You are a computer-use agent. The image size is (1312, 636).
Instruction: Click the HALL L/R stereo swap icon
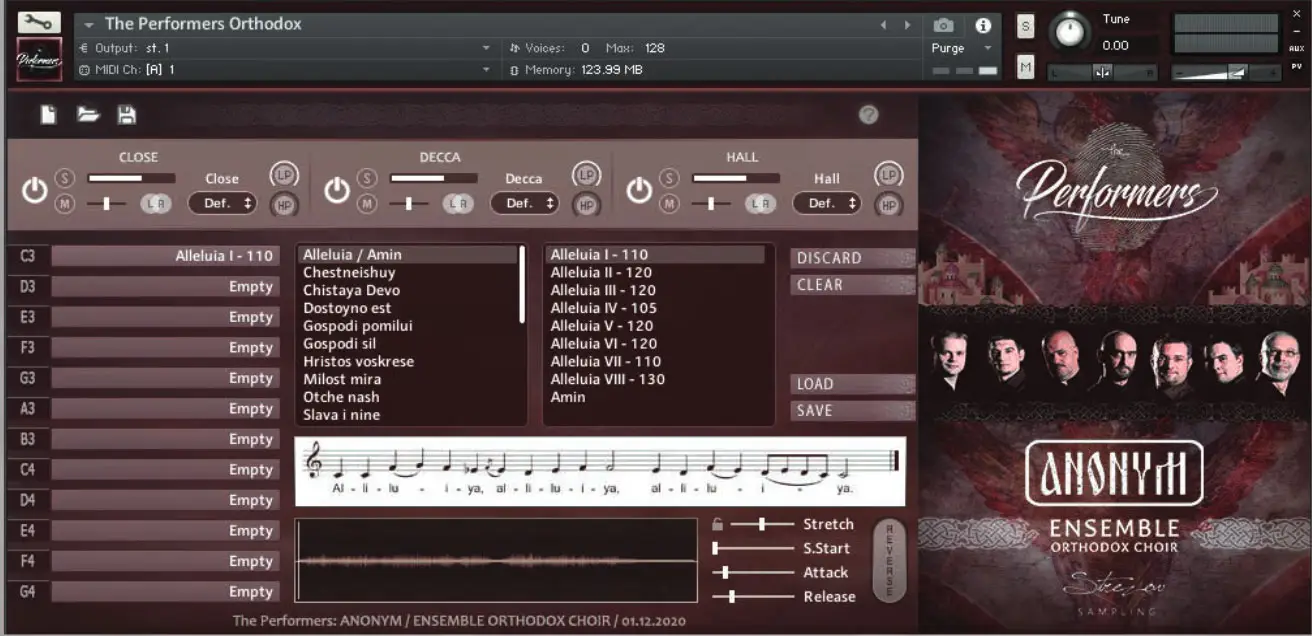760,203
